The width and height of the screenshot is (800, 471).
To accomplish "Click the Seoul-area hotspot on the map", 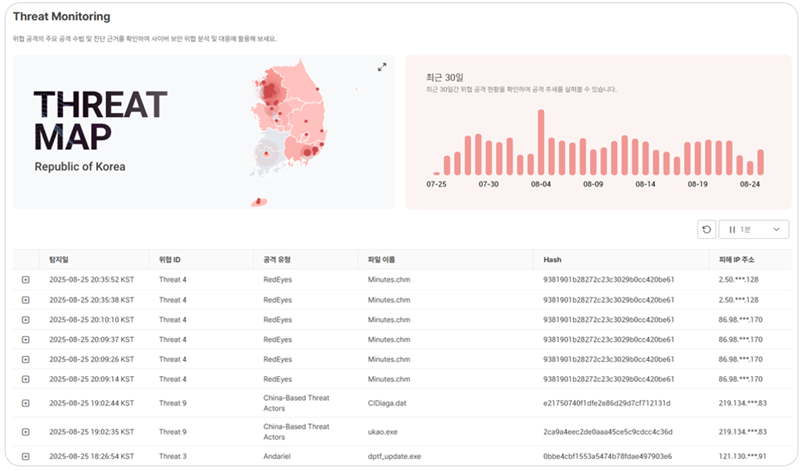I will 270,91.
